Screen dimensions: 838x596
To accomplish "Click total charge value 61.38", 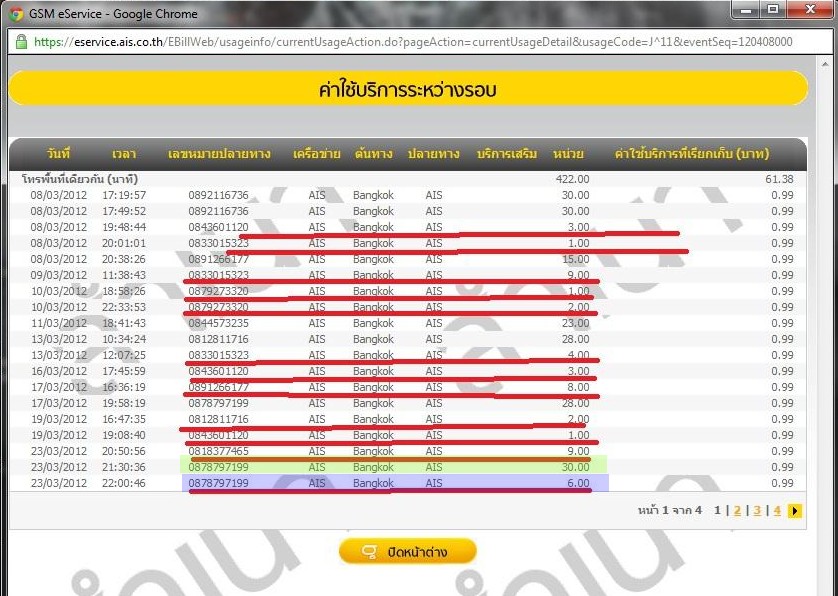I will (x=779, y=179).
